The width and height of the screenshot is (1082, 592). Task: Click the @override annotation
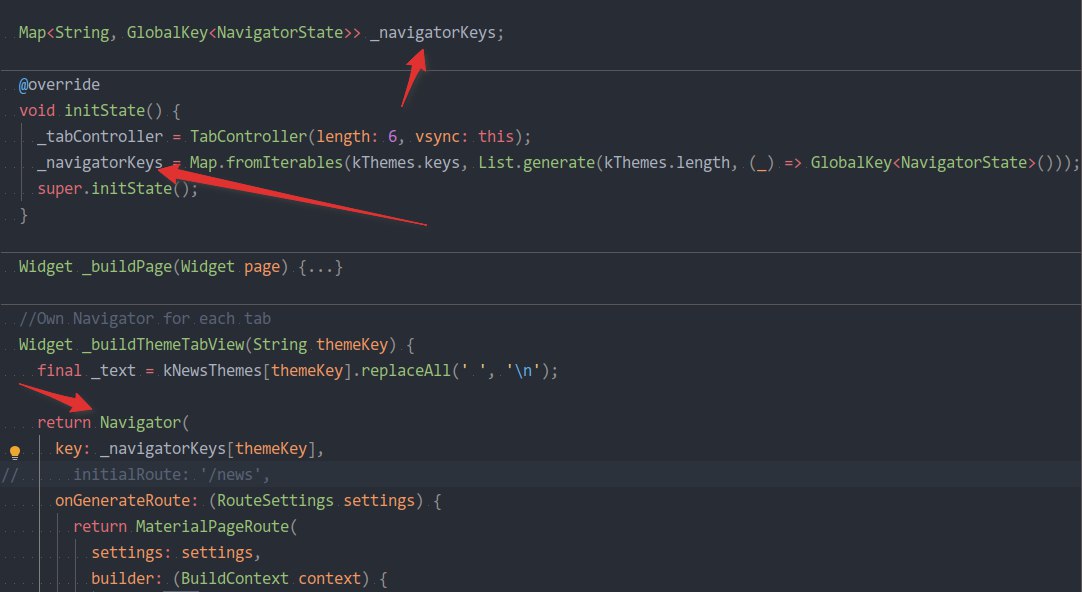coord(59,84)
